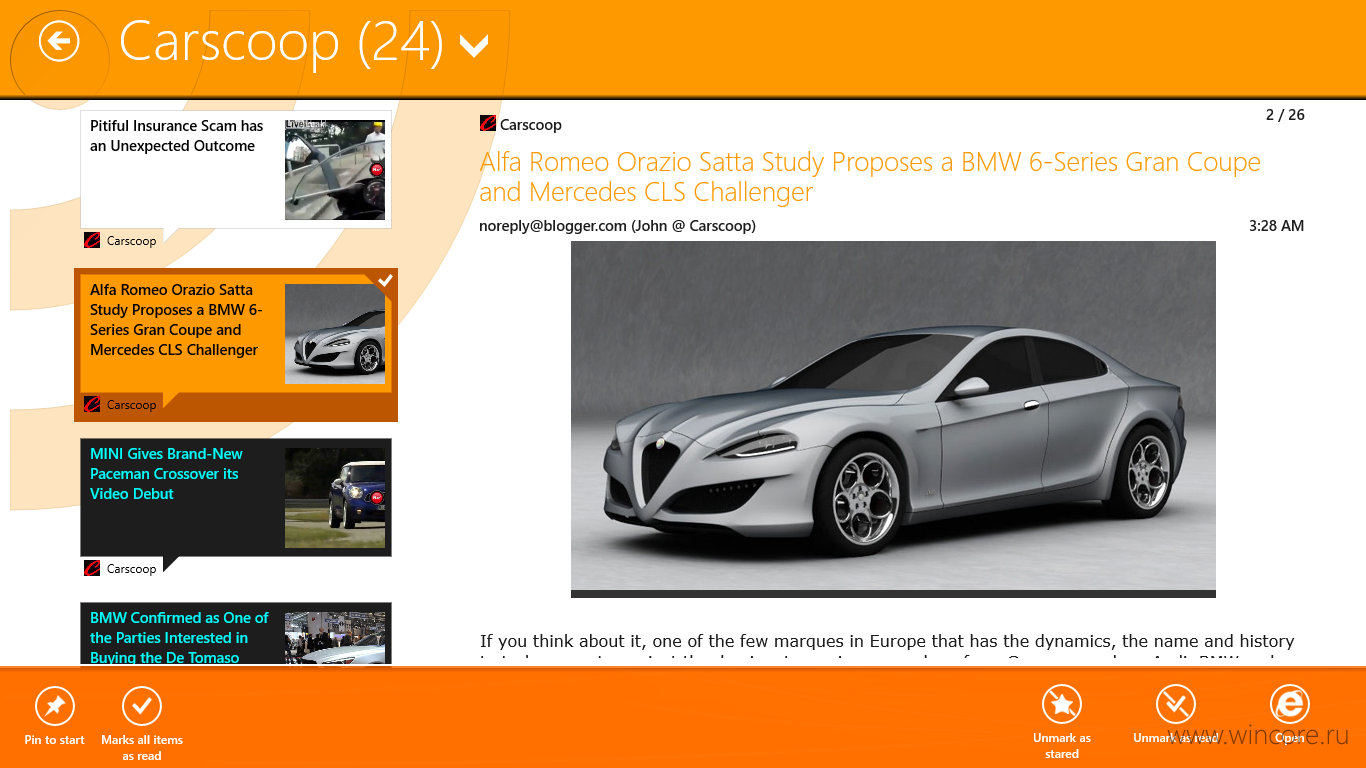Click the Carscoop label under Alfa Romeo tile

pos(131,405)
